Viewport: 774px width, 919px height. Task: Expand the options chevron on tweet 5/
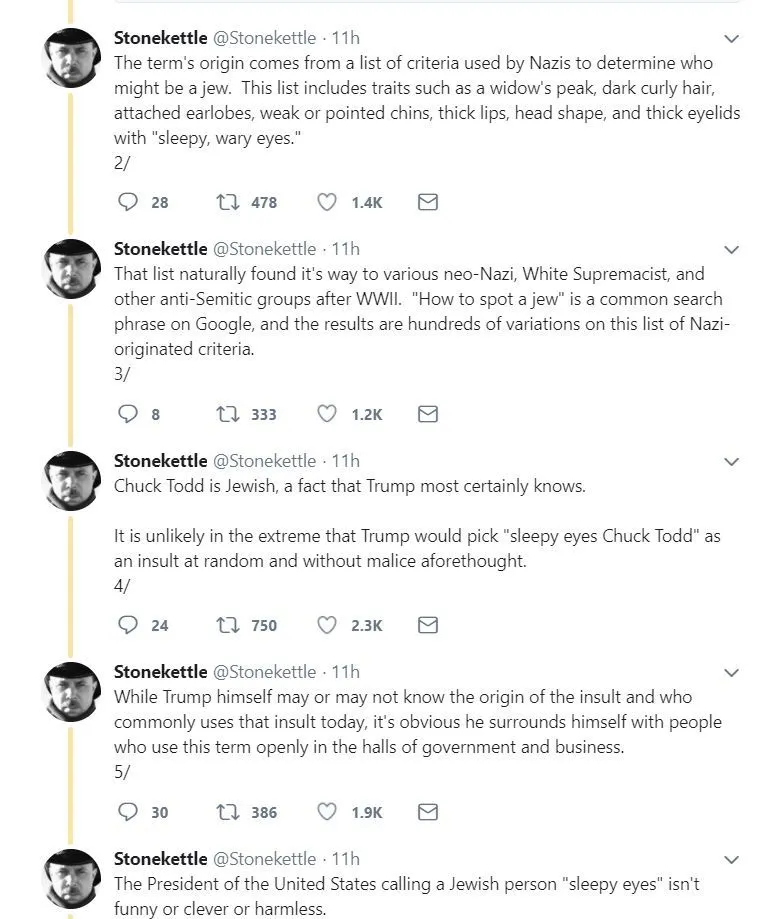pyautogui.click(x=731, y=673)
